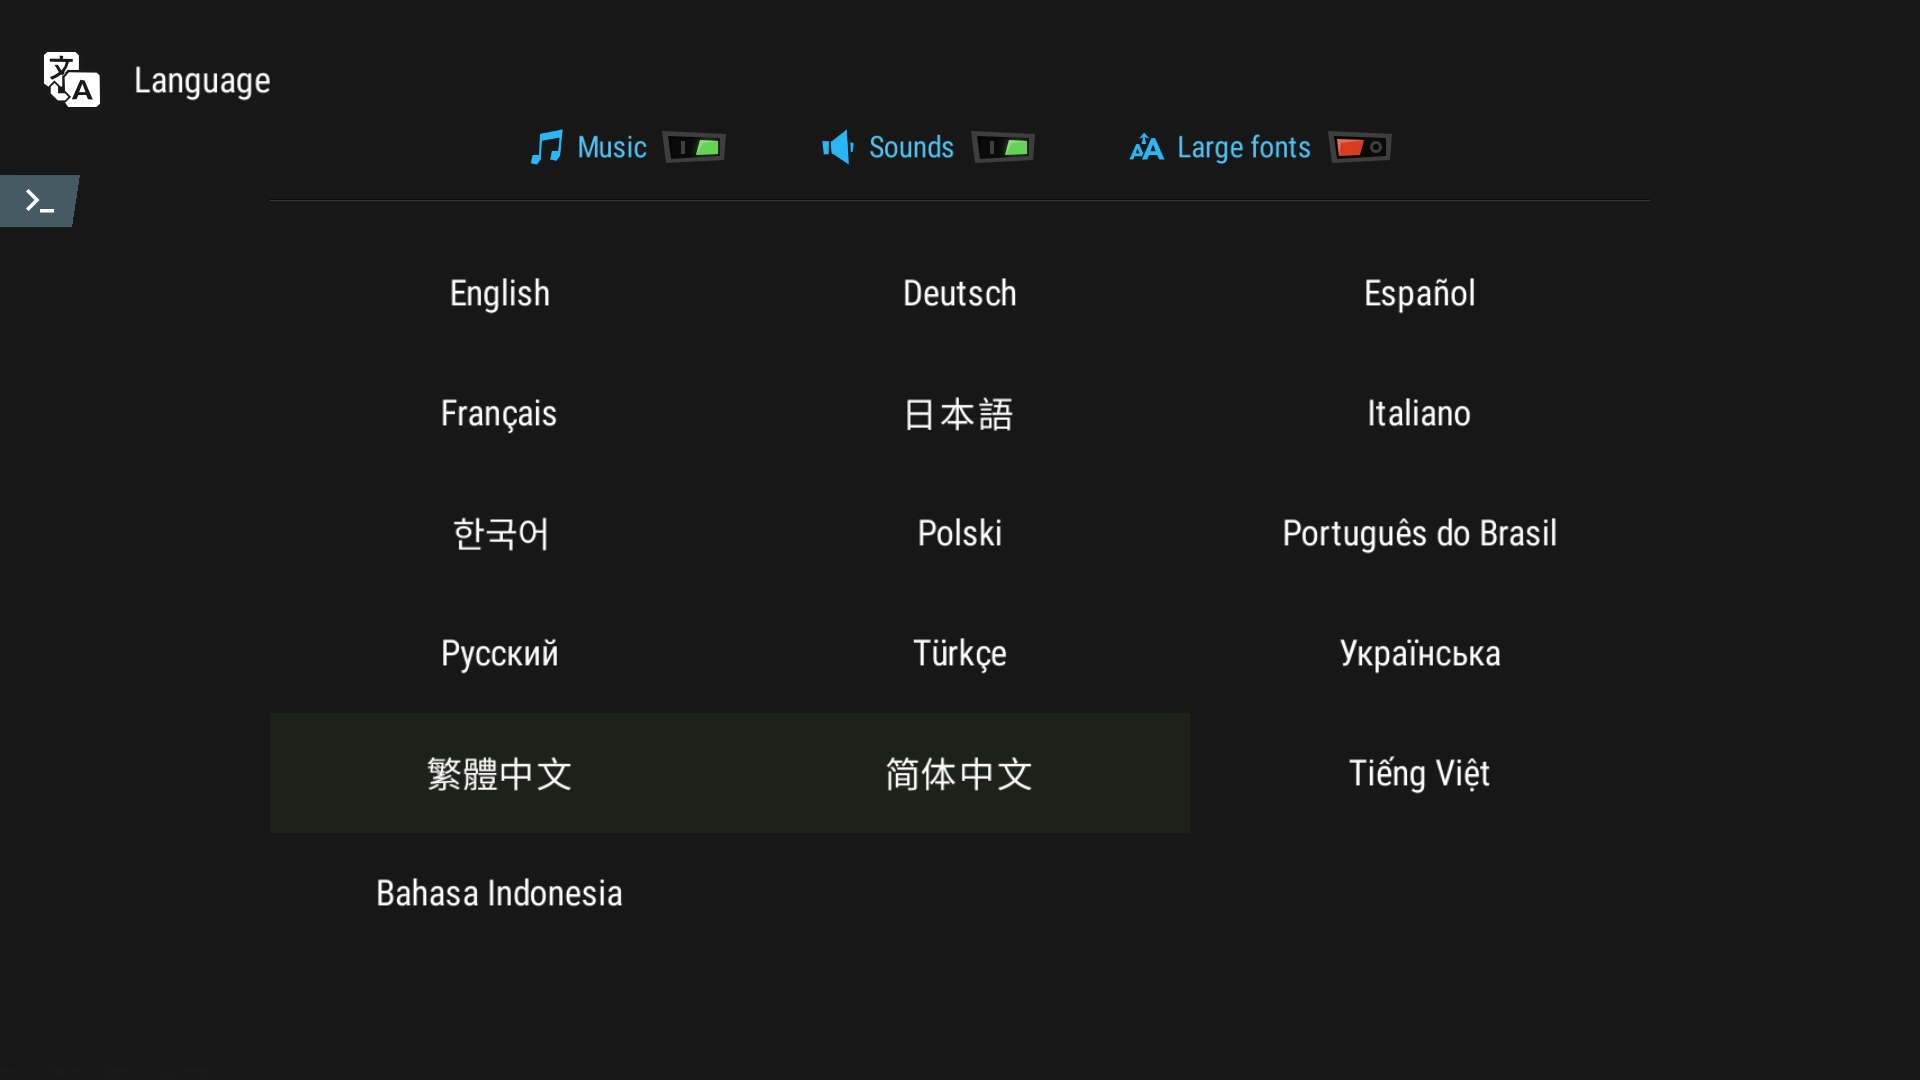Click the Language translate icon
Image resolution: width=1920 pixels, height=1080 pixels.
coord(71,80)
